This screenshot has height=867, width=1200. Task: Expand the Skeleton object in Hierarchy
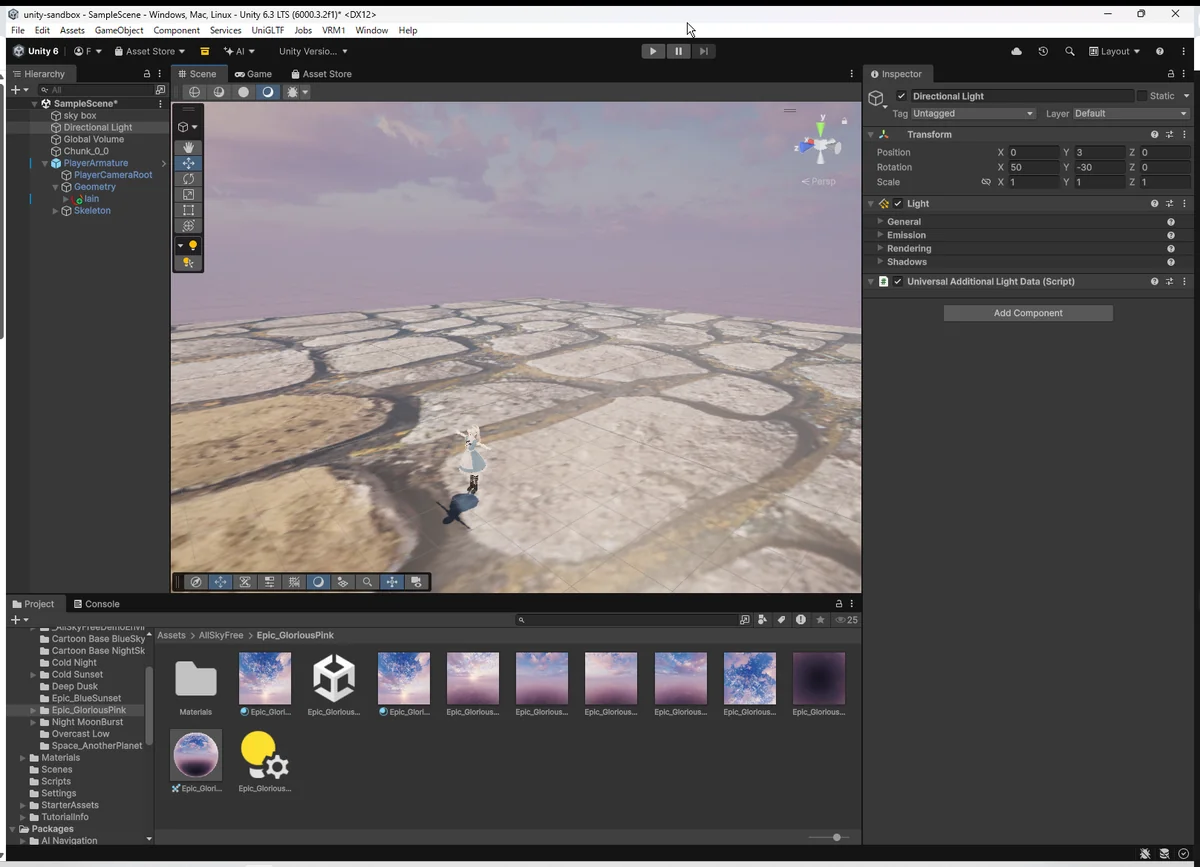click(x=55, y=211)
